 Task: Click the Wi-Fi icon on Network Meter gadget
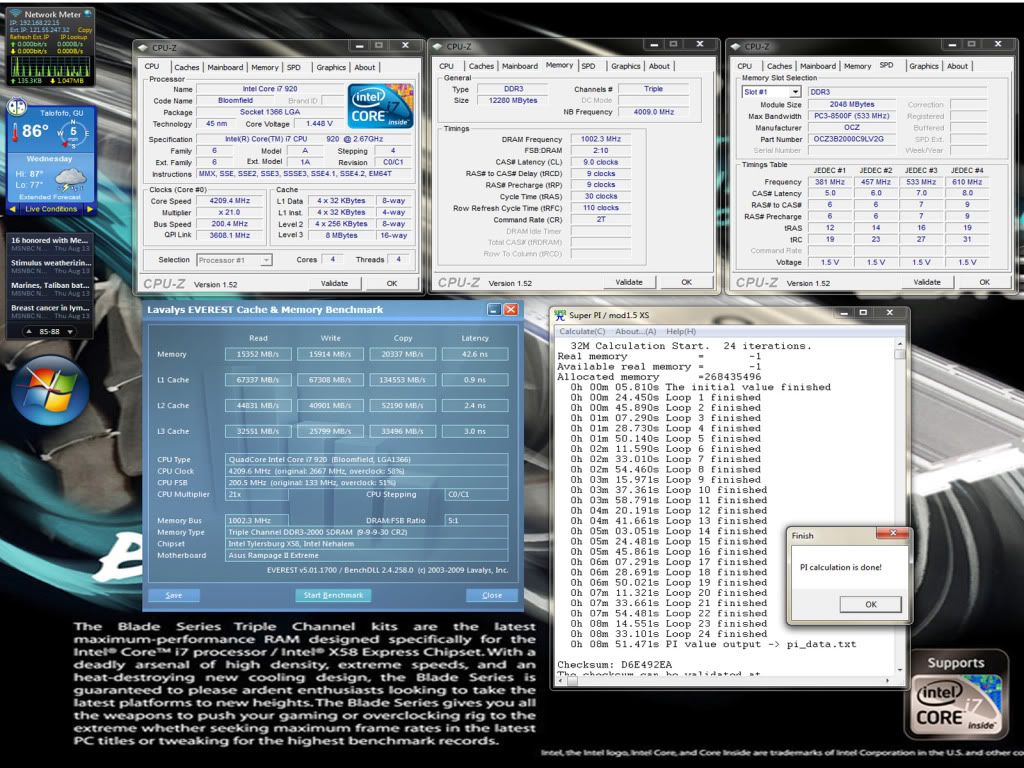click(x=16, y=14)
